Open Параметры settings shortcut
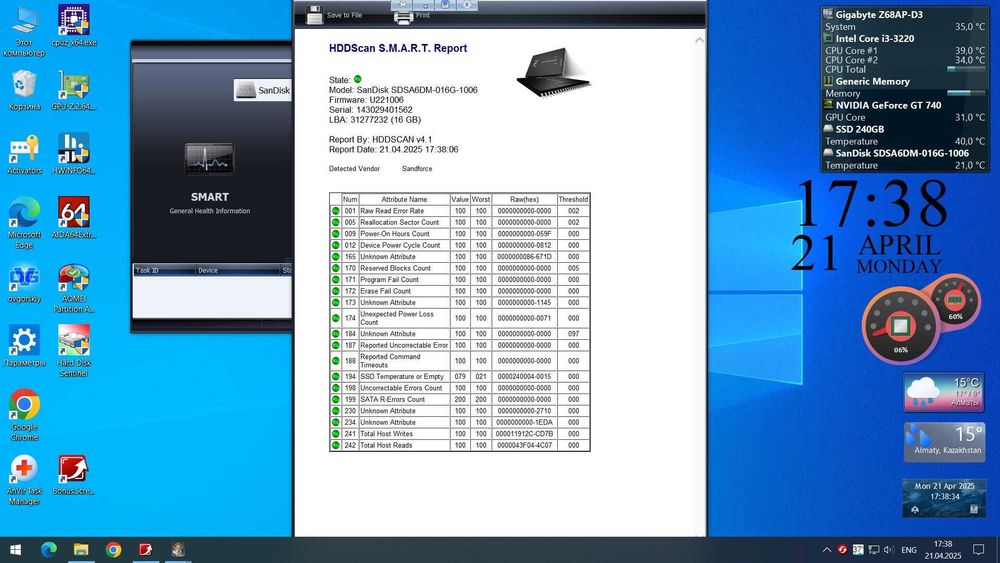 [24, 346]
